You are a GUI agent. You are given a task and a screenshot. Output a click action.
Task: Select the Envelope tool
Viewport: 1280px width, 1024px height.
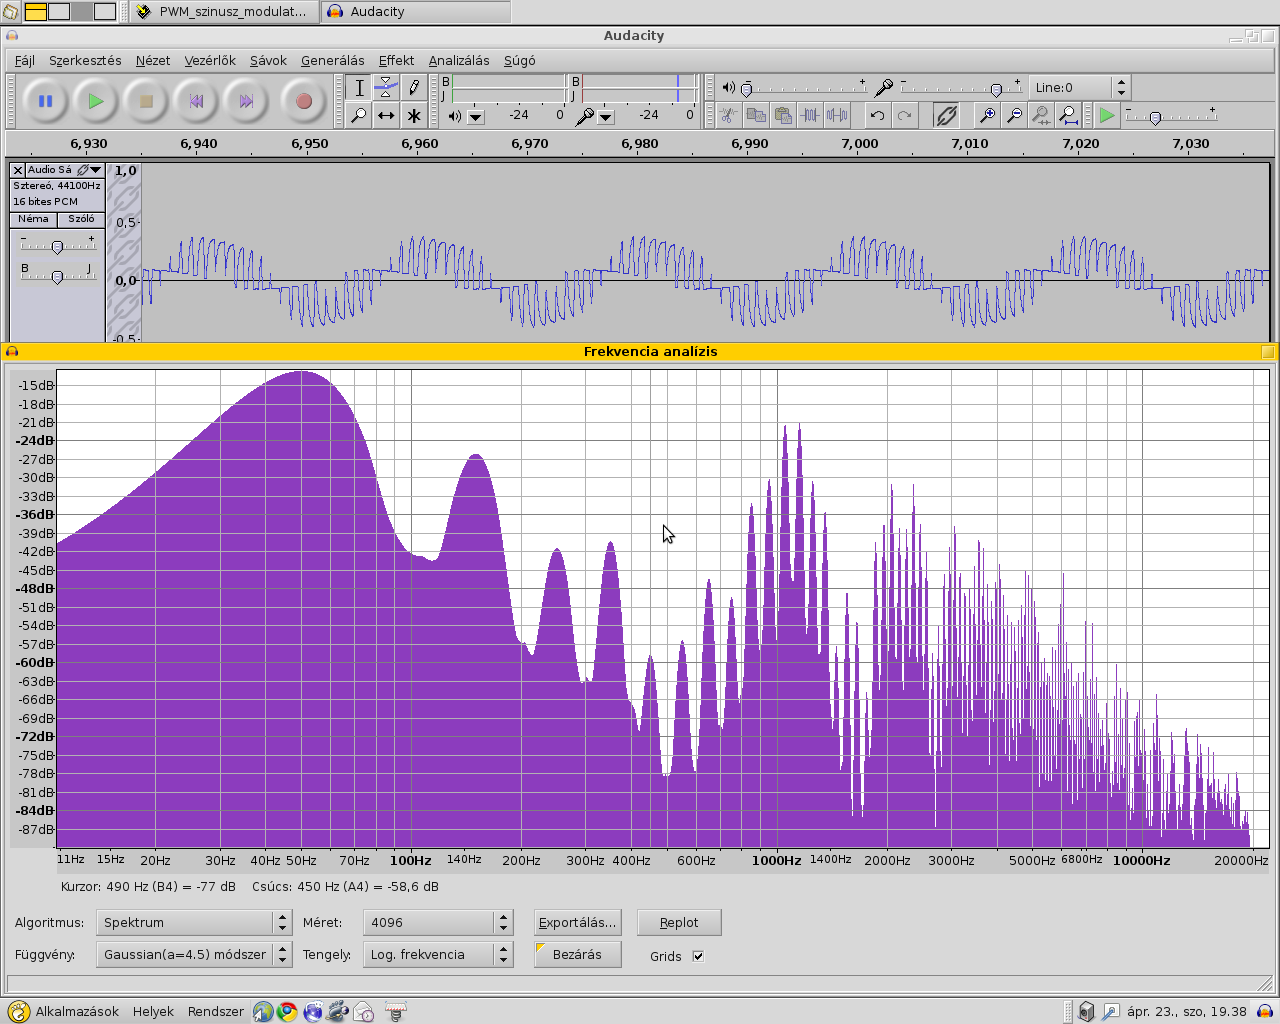pyautogui.click(x=386, y=88)
